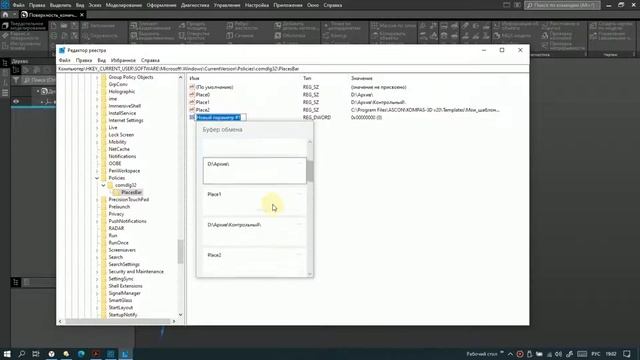
Task: Open taskbar search magnifier
Action: coord(22,354)
